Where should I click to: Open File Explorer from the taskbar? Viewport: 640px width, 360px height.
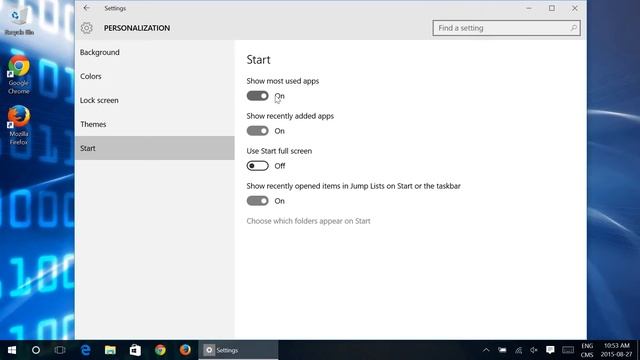click(x=110, y=350)
